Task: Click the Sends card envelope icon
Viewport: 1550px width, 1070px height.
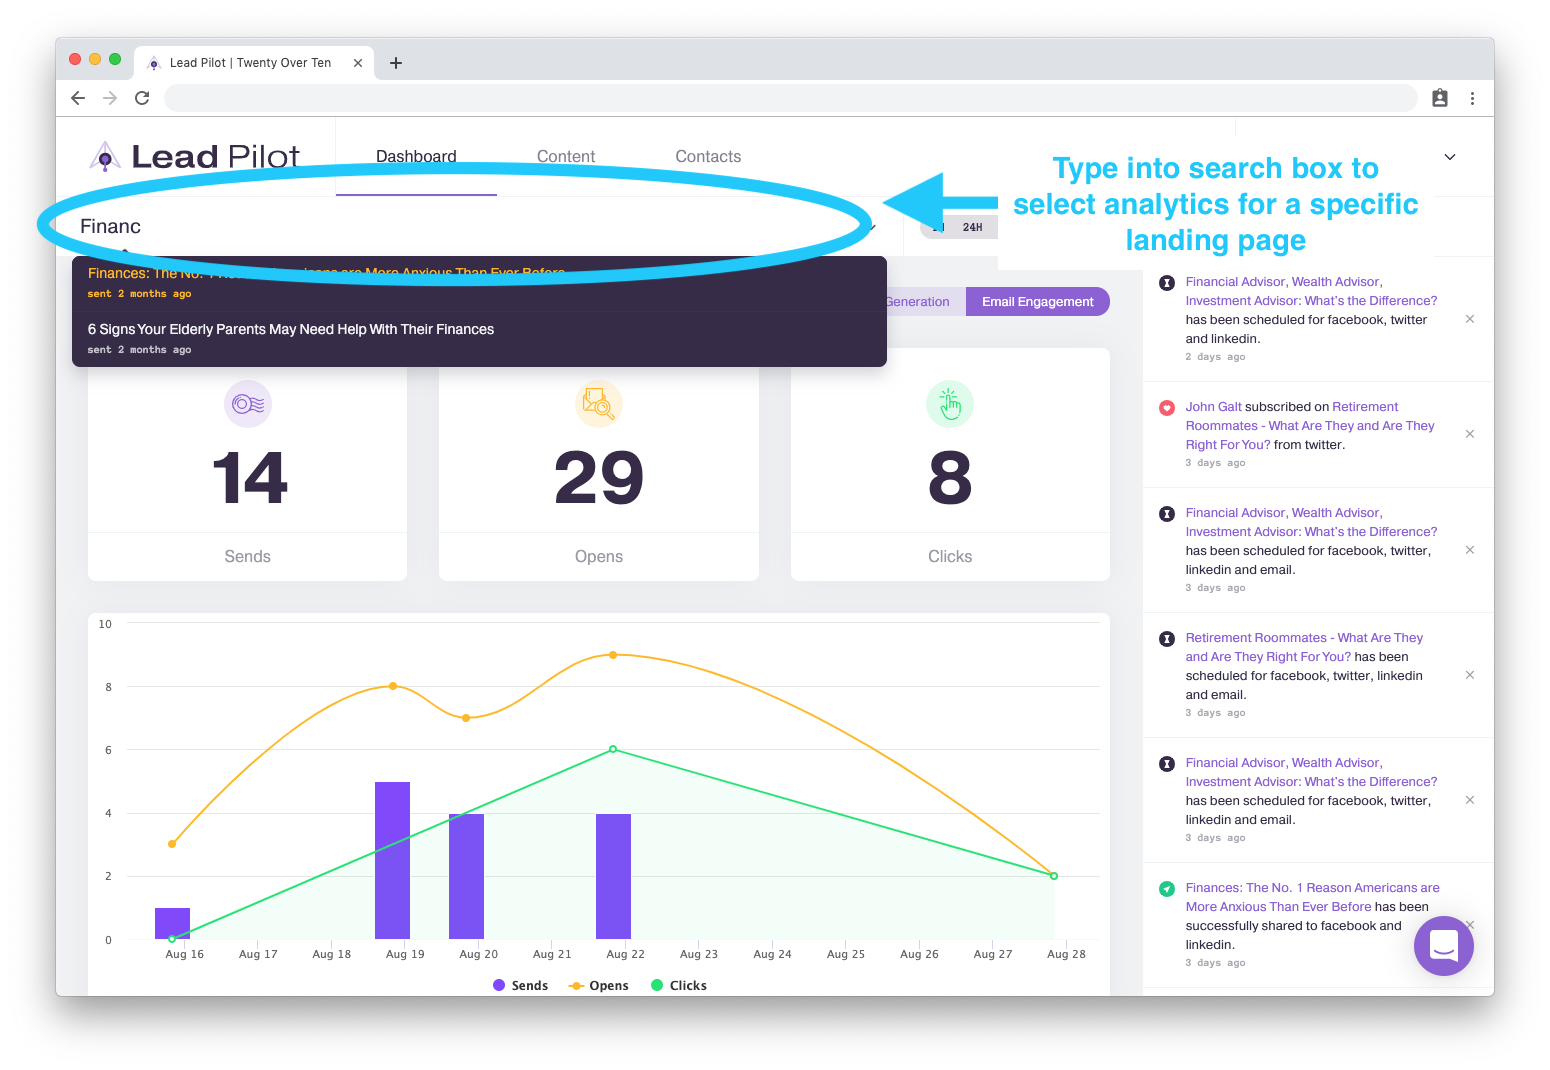Action: (x=248, y=404)
